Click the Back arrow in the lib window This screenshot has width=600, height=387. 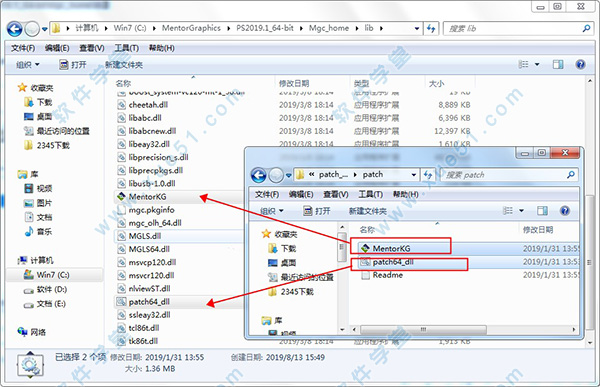coord(15,29)
